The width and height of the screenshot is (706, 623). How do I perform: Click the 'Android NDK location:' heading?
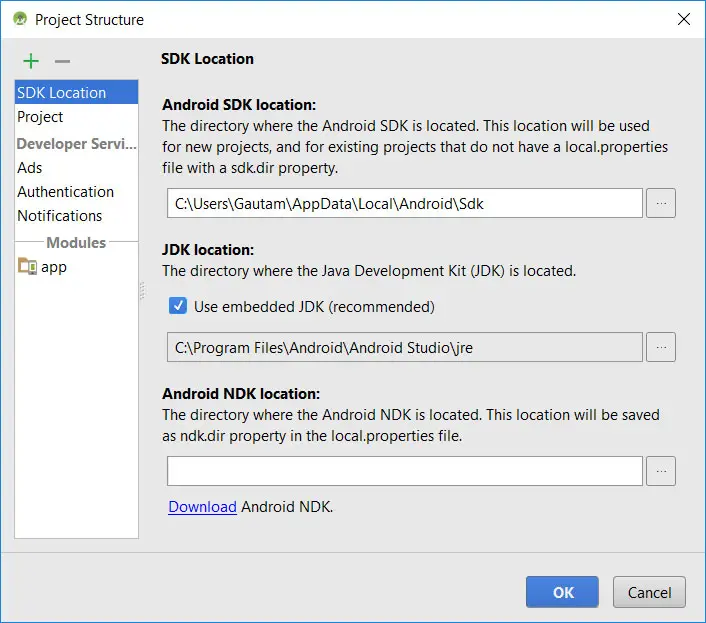pos(241,393)
